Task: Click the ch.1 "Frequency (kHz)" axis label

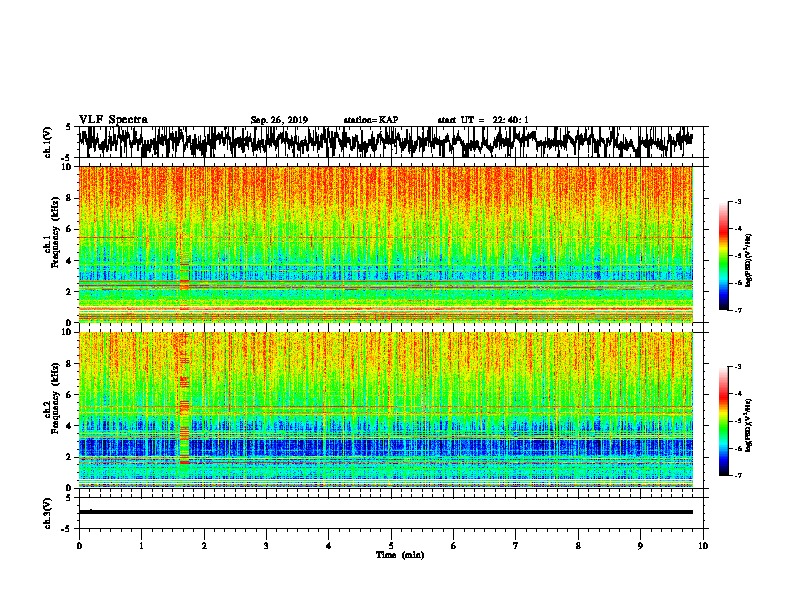Action: (55, 233)
